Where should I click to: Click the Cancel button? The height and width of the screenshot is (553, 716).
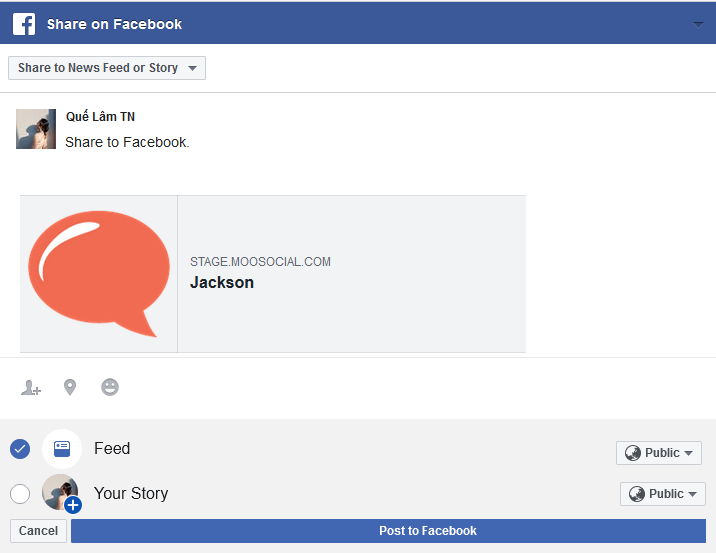[x=38, y=531]
